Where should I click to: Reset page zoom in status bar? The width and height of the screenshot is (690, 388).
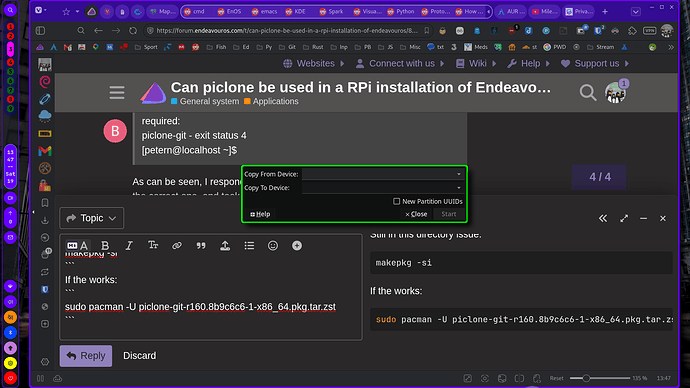pos(556,378)
